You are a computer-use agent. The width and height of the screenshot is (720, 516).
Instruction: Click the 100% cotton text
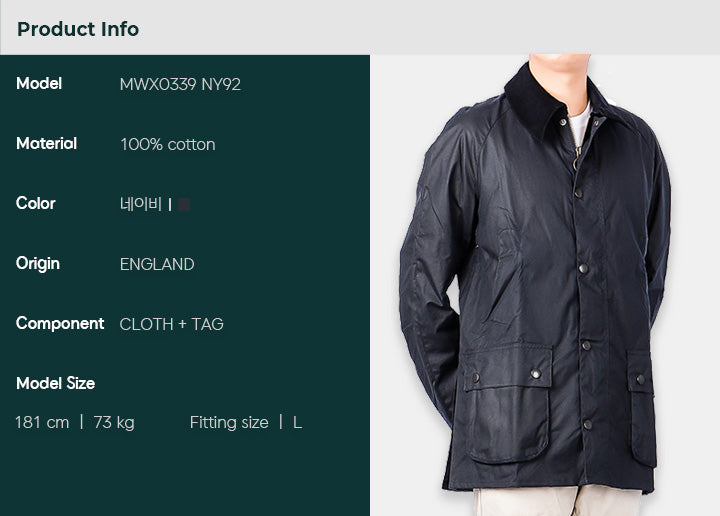(x=168, y=144)
